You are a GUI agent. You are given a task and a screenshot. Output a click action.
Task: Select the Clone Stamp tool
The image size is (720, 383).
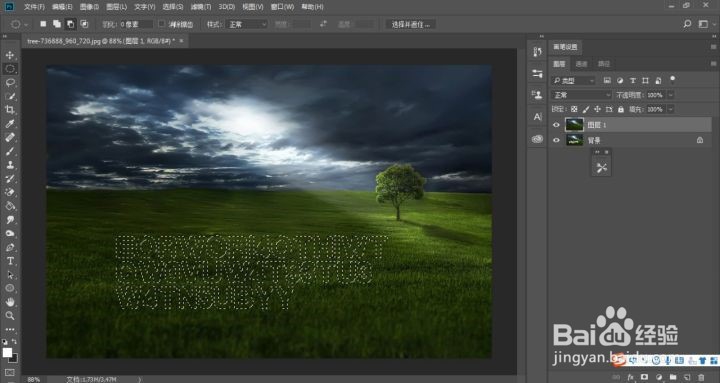click(10, 165)
